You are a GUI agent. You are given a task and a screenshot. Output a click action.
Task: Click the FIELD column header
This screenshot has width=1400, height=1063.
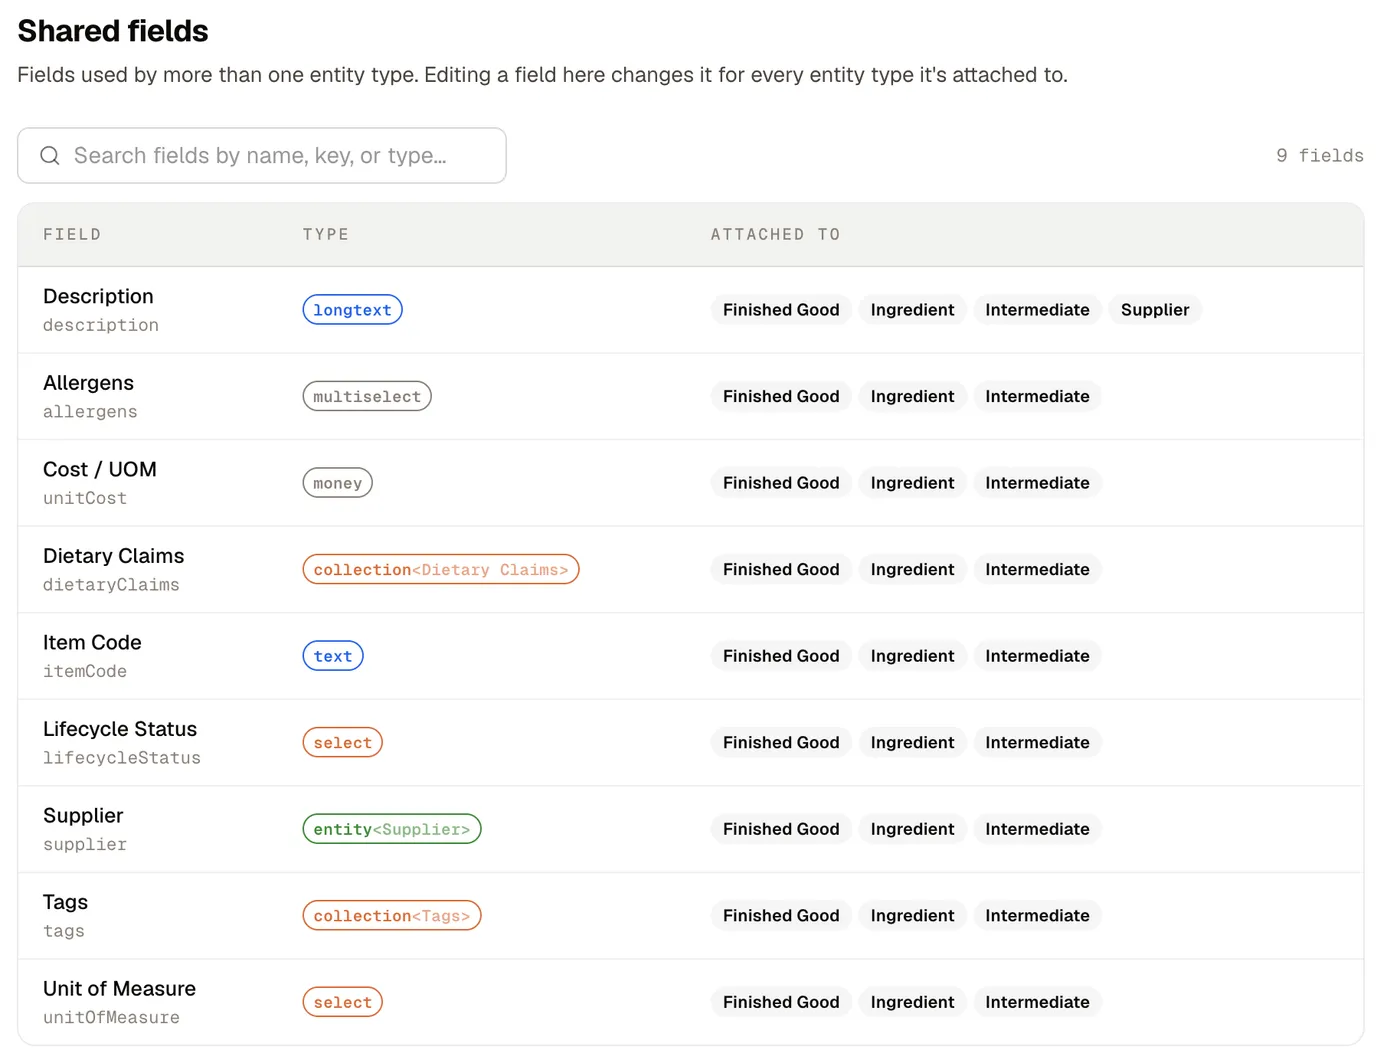coord(72,234)
